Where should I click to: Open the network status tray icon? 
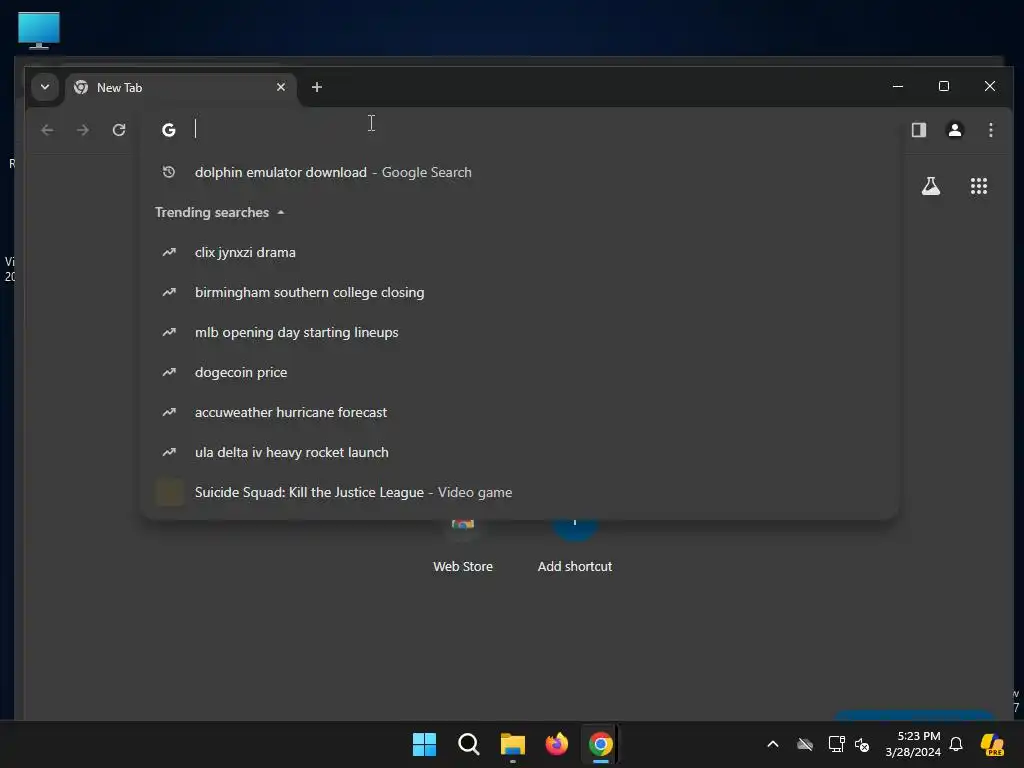pyautogui.click(x=836, y=744)
